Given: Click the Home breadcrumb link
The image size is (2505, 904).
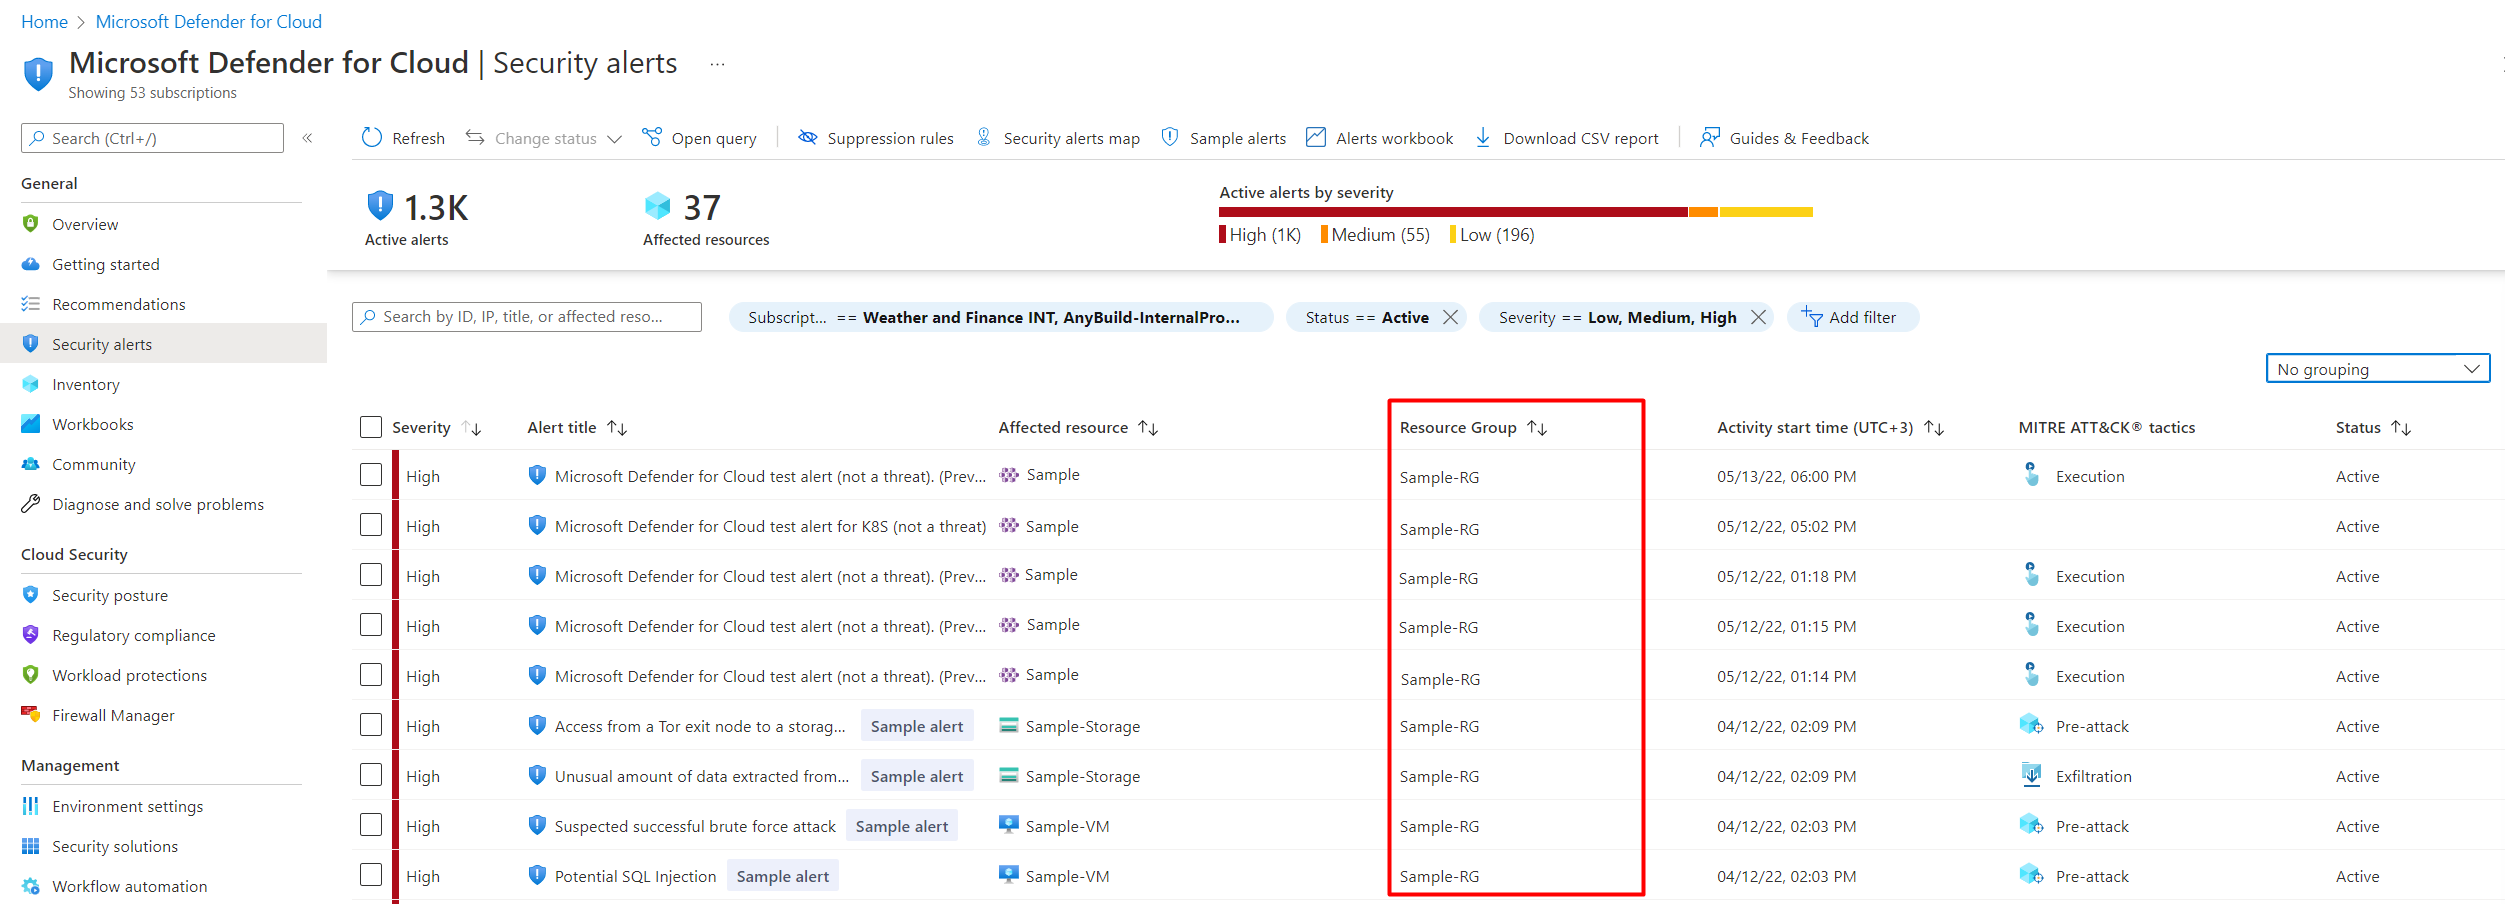Looking at the screenshot, I should coord(44,22).
